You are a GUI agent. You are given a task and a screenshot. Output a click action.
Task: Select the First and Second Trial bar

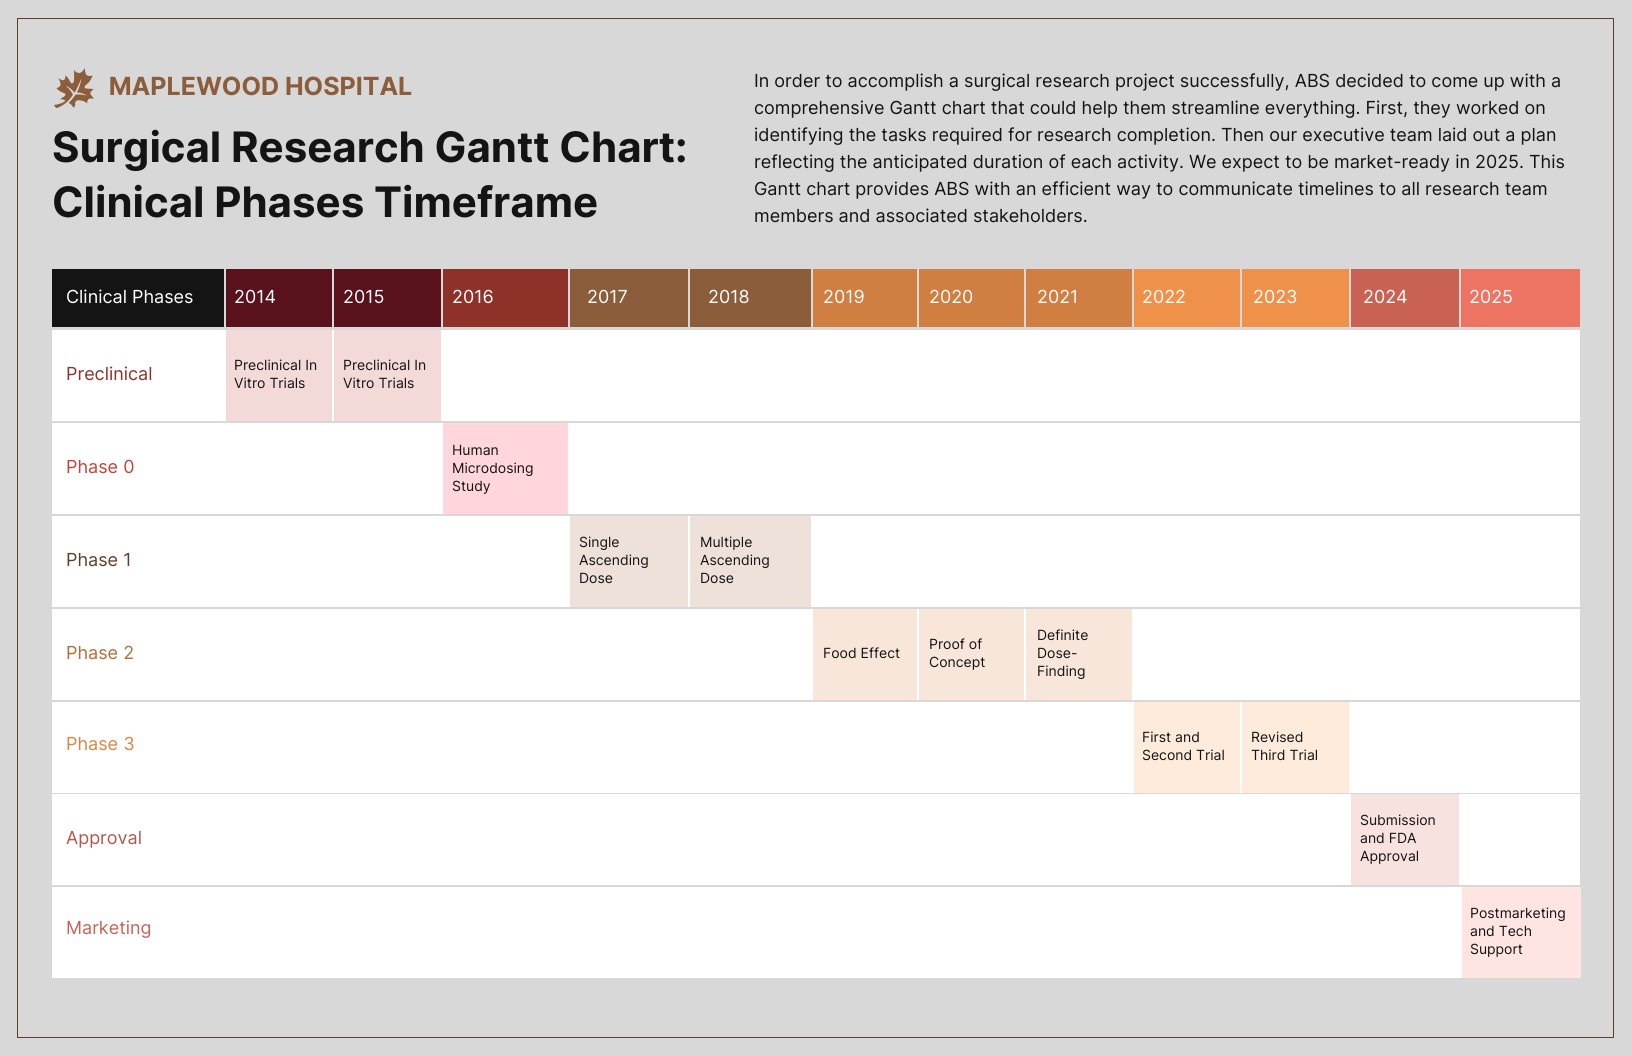[1186, 746]
